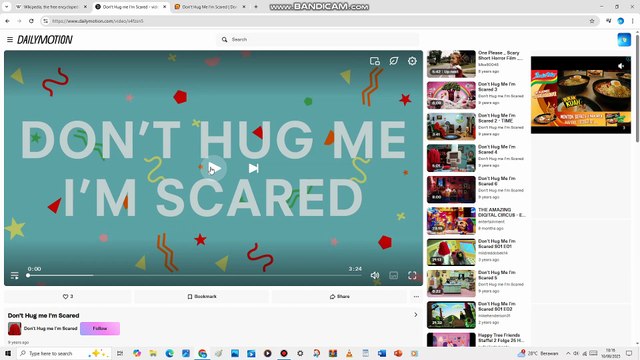Viewport: 640px width, 360px height.
Task: Click the video progress bar
Action: pyautogui.click(x=194, y=276)
